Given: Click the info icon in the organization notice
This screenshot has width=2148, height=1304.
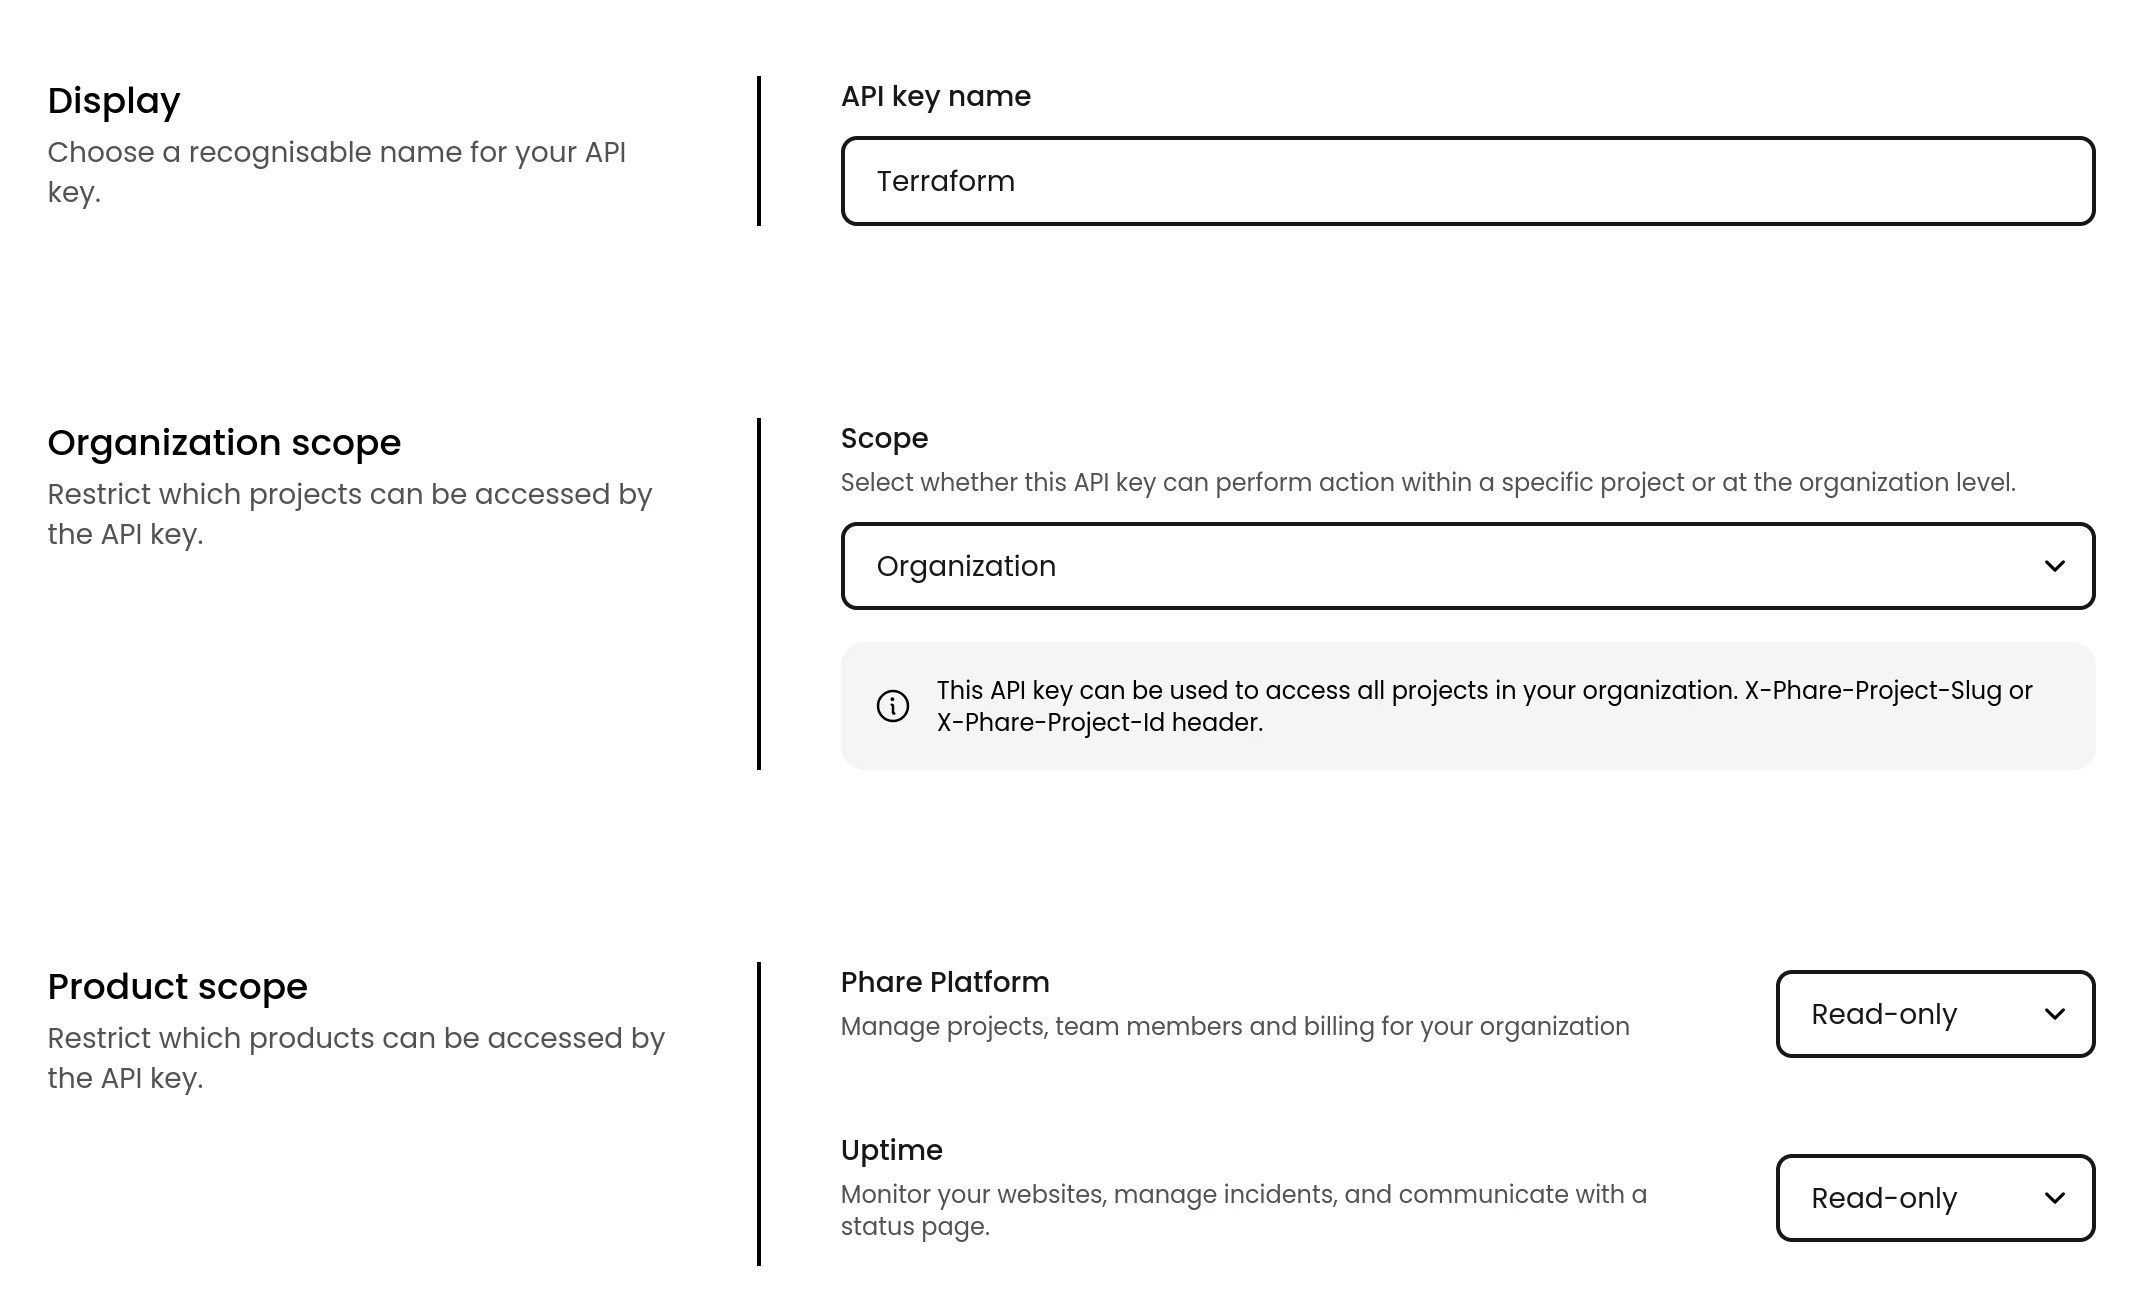Looking at the screenshot, I should coord(891,706).
